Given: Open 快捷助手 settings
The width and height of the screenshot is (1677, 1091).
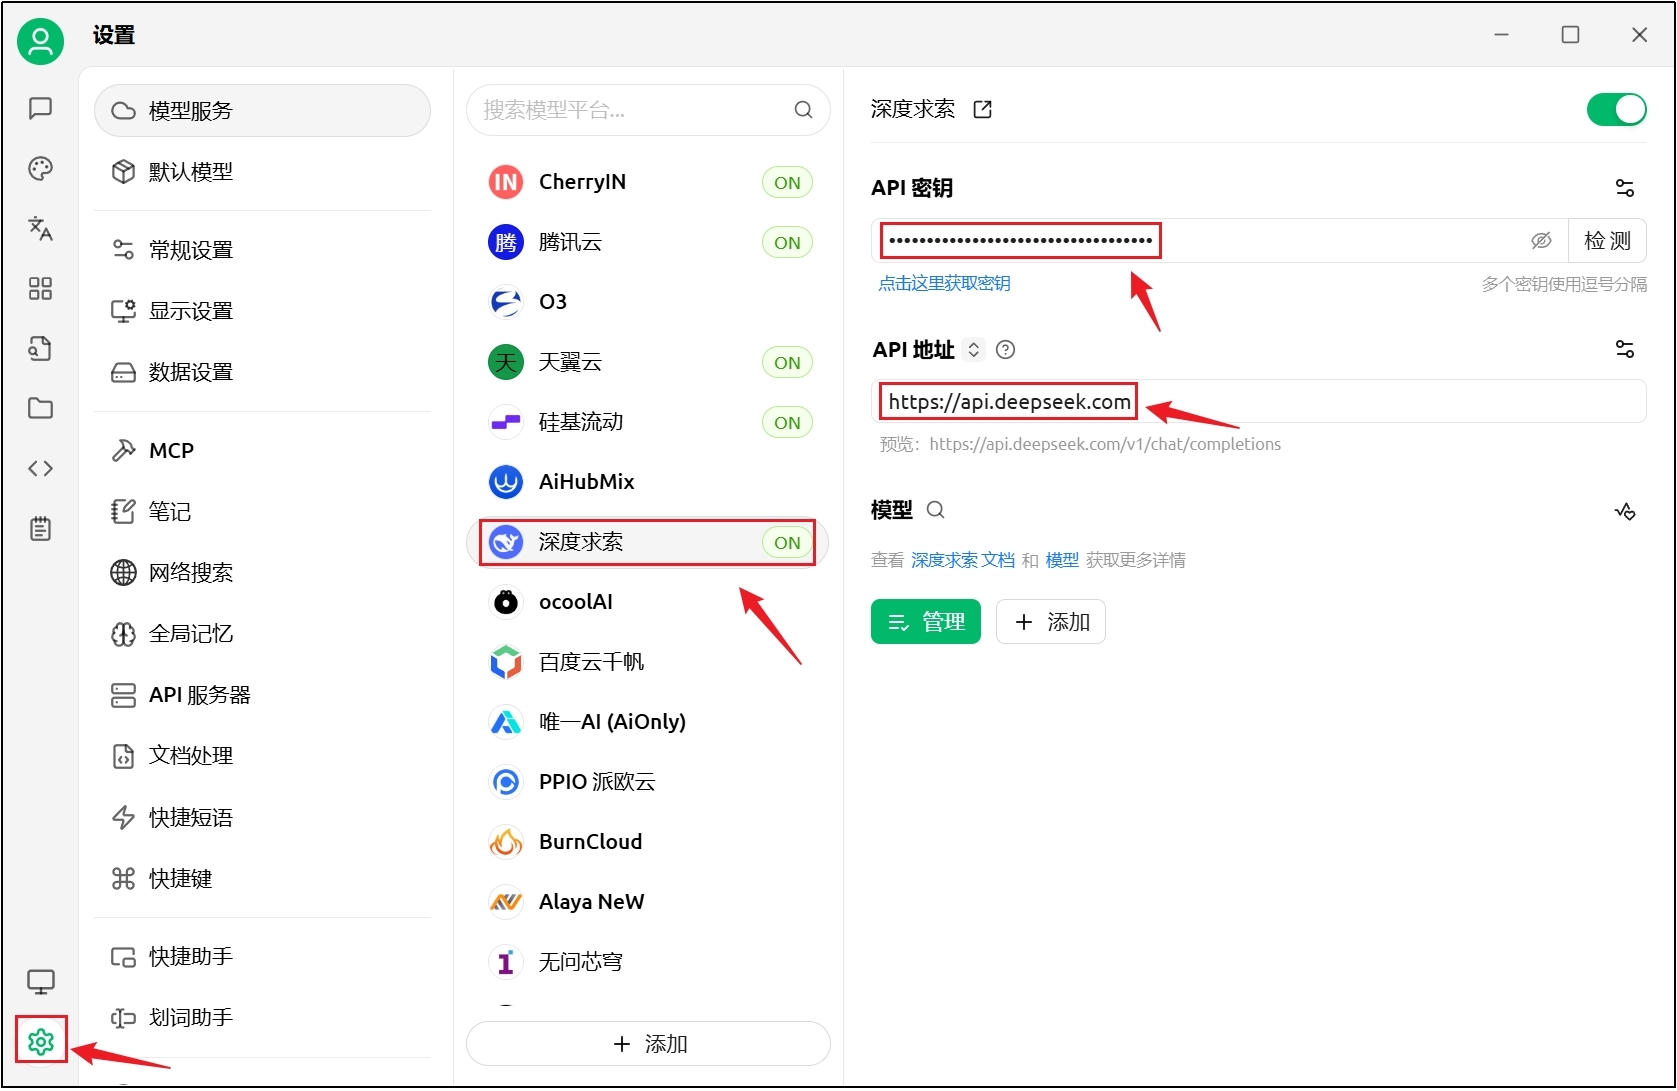Looking at the screenshot, I should pos(262,957).
